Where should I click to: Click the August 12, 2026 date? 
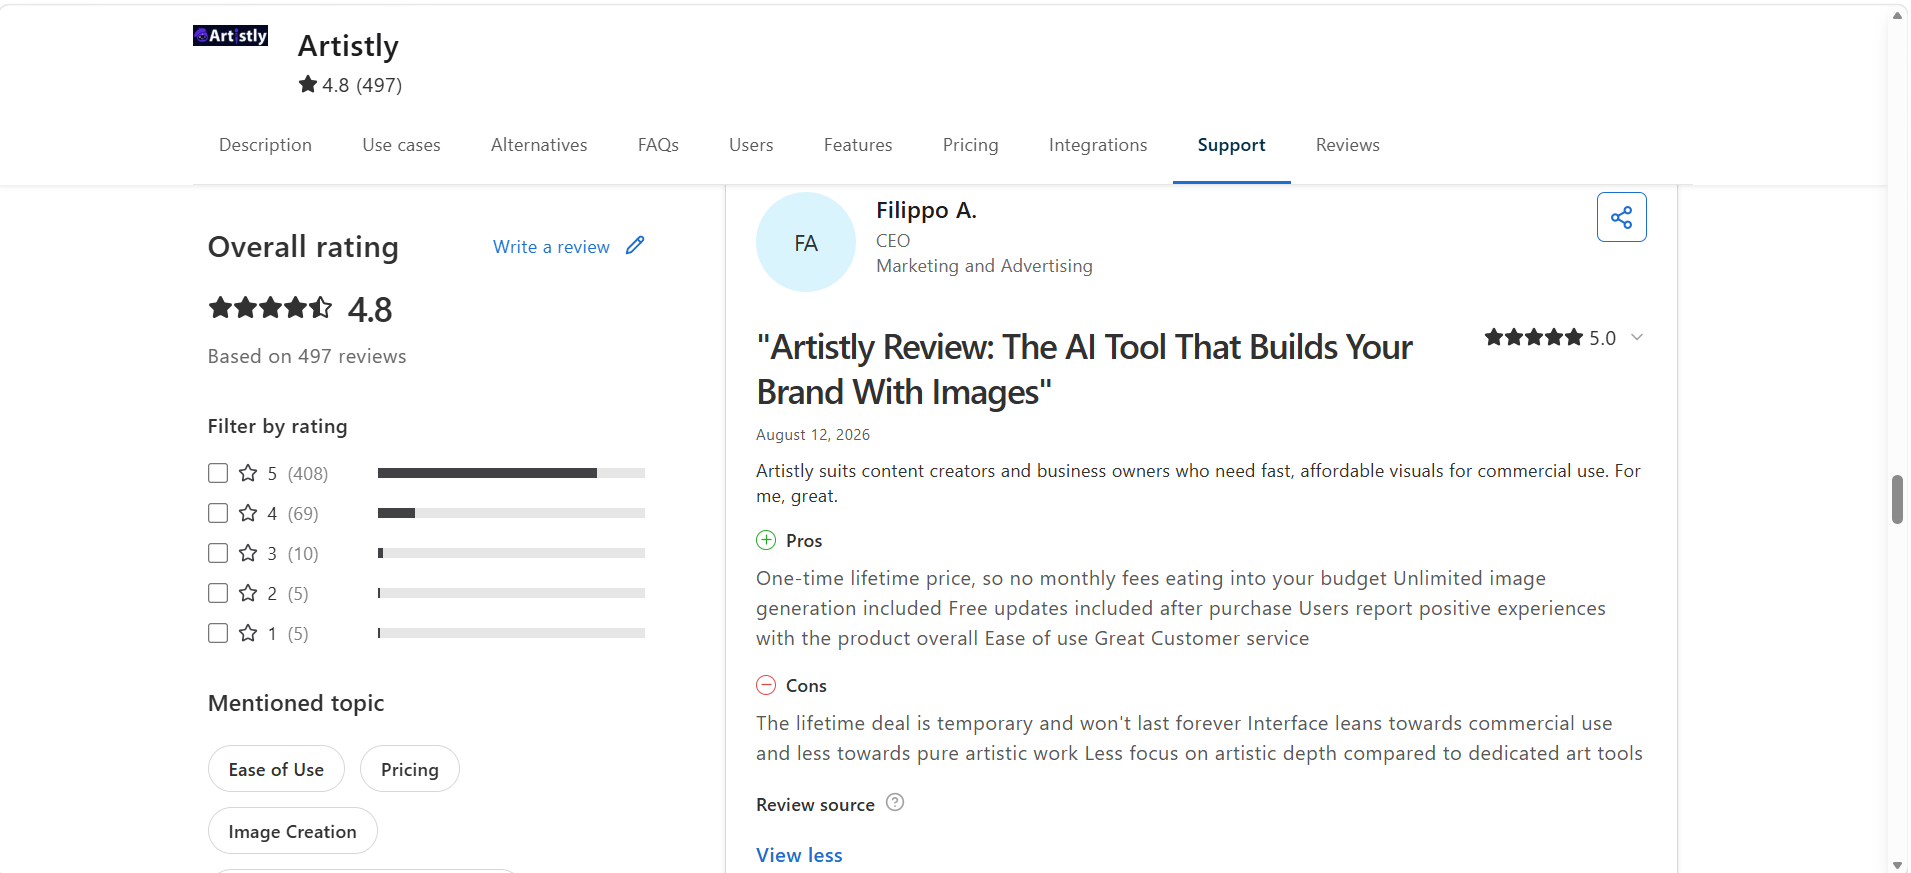813,434
